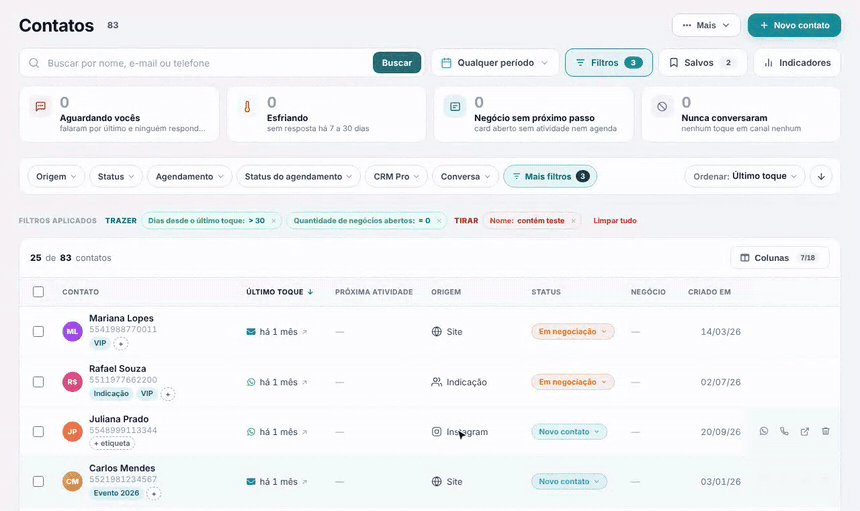
Task: Sort by Último toque column header
Action: point(279,292)
